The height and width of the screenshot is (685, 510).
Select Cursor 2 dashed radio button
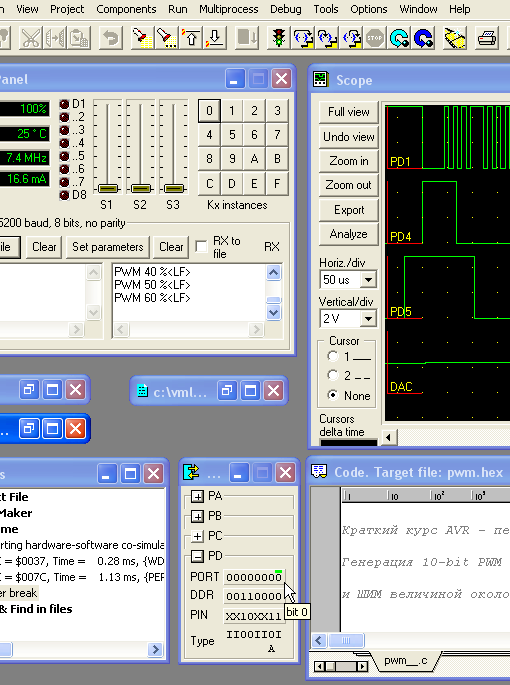click(x=333, y=375)
